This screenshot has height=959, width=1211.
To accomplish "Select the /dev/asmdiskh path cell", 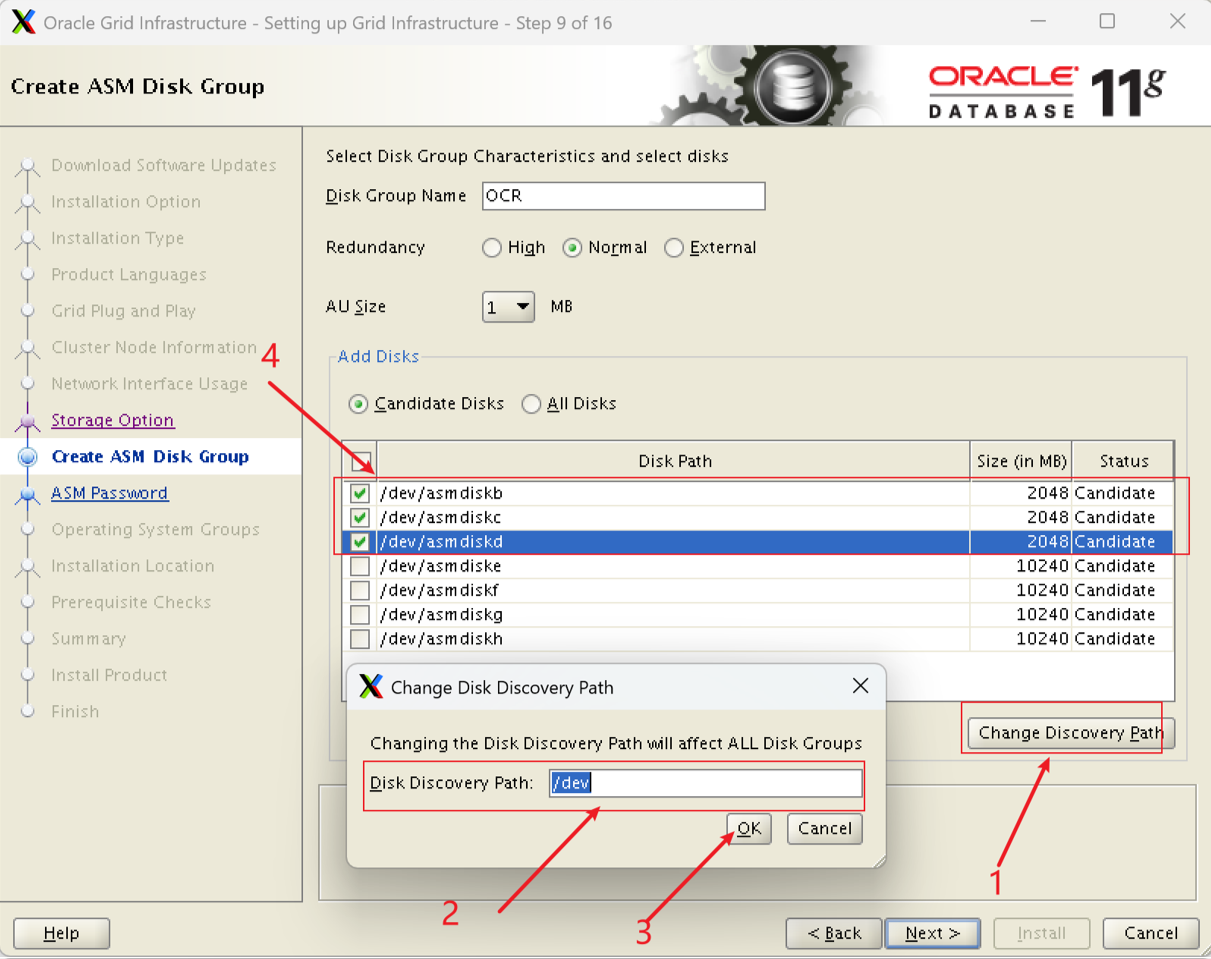I will pos(674,638).
